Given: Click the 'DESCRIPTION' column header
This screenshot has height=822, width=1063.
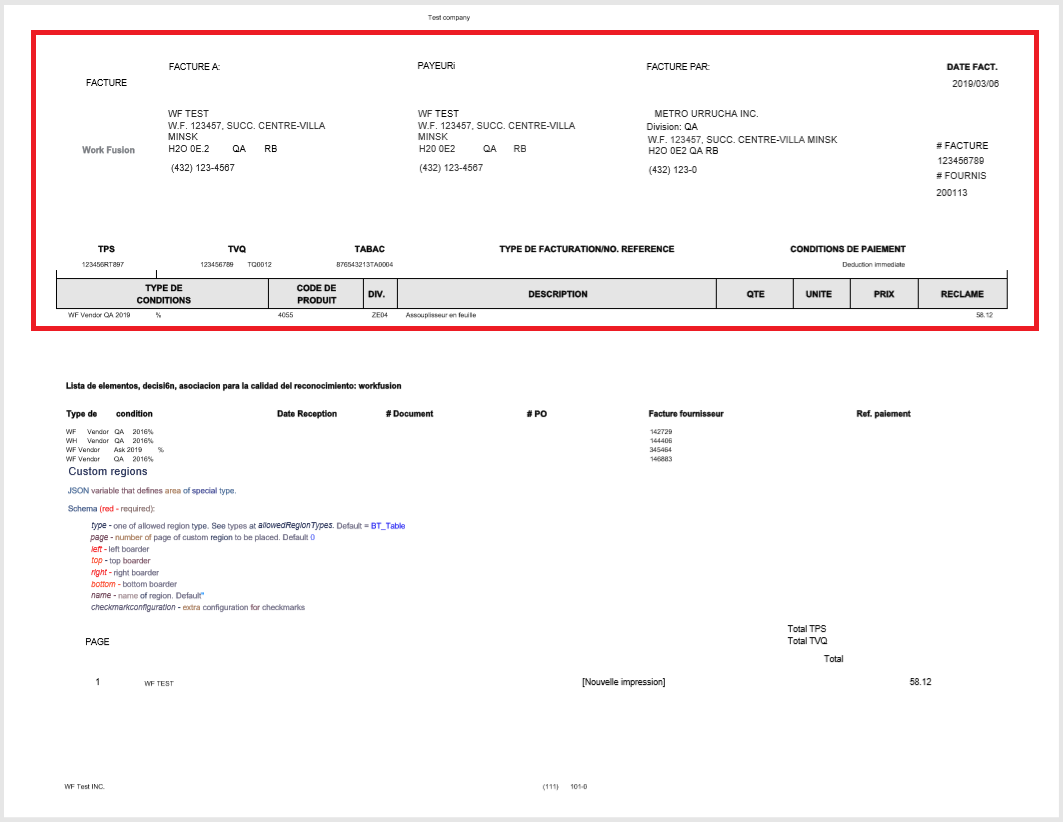Looking at the screenshot, I should coord(557,294).
